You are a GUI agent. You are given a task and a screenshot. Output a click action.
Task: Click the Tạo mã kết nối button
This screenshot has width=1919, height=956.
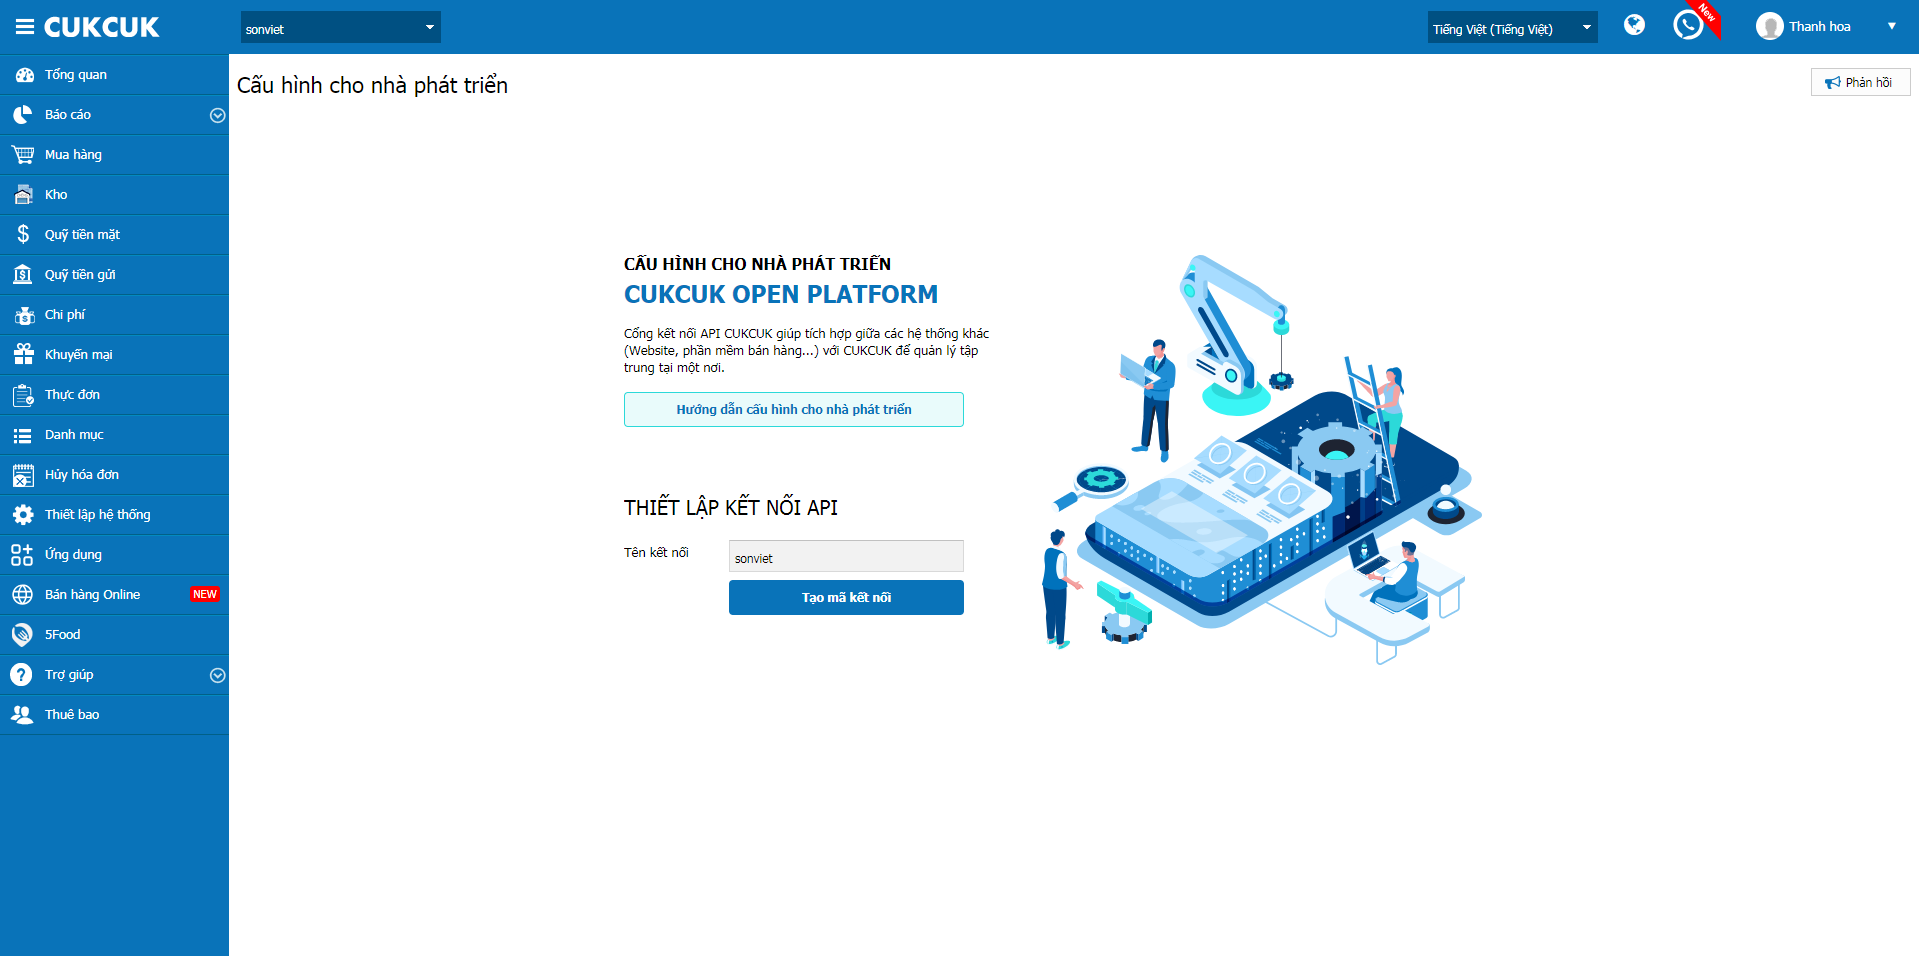(x=846, y=597)
